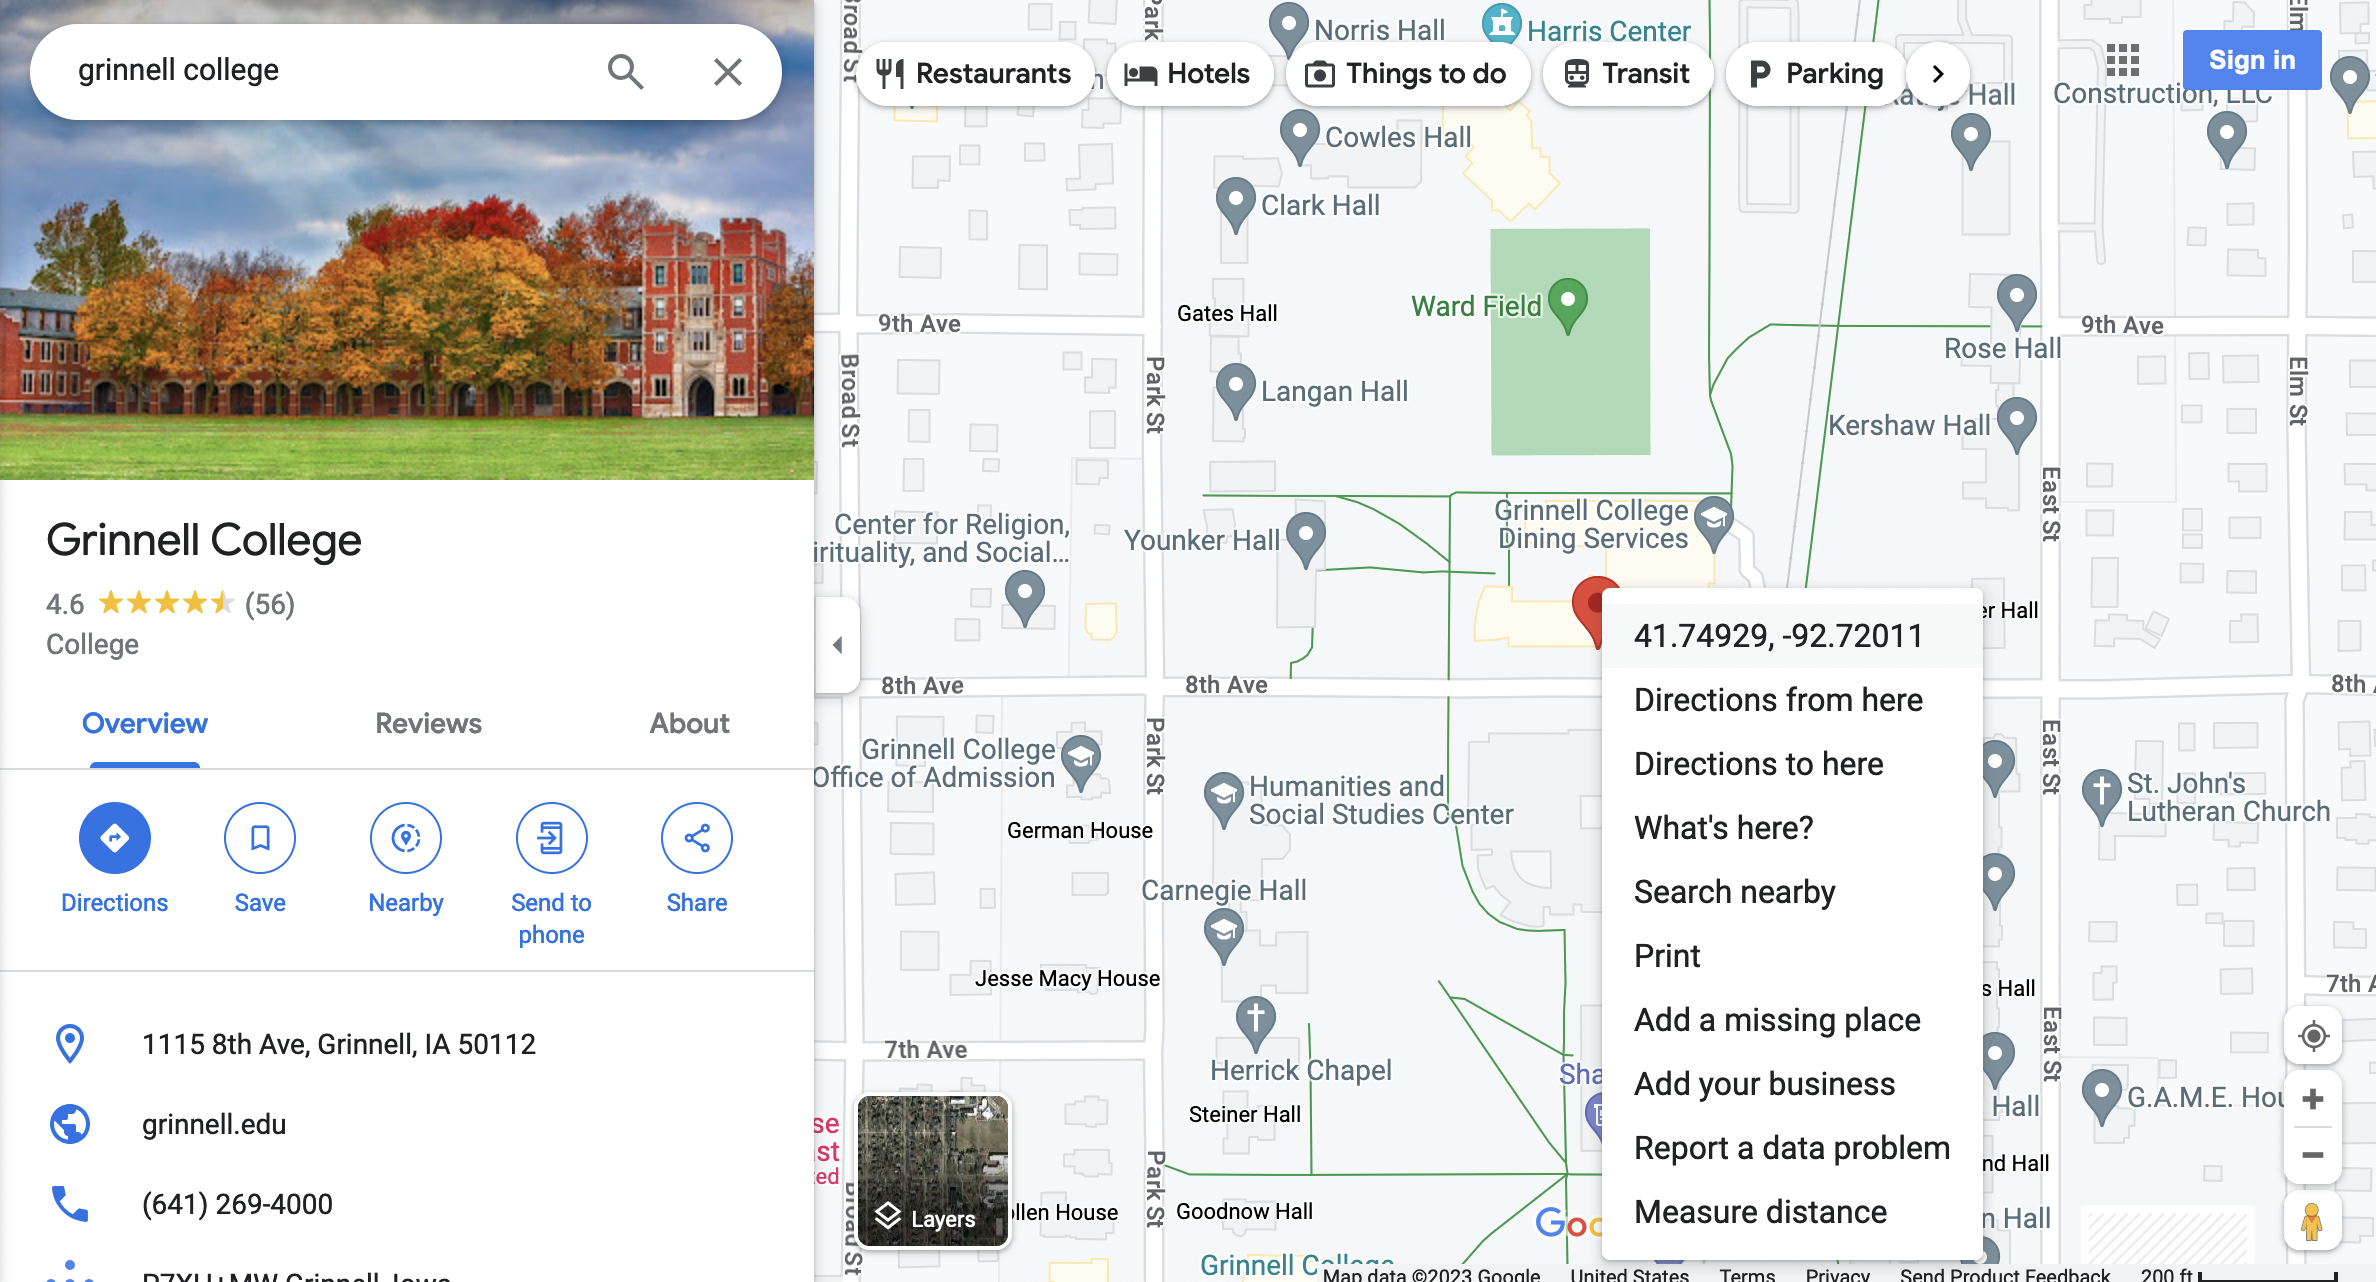Screen dimensions: 2376x1282
Task: Select What's here? menu entry
Action: tap(1791, 828)
